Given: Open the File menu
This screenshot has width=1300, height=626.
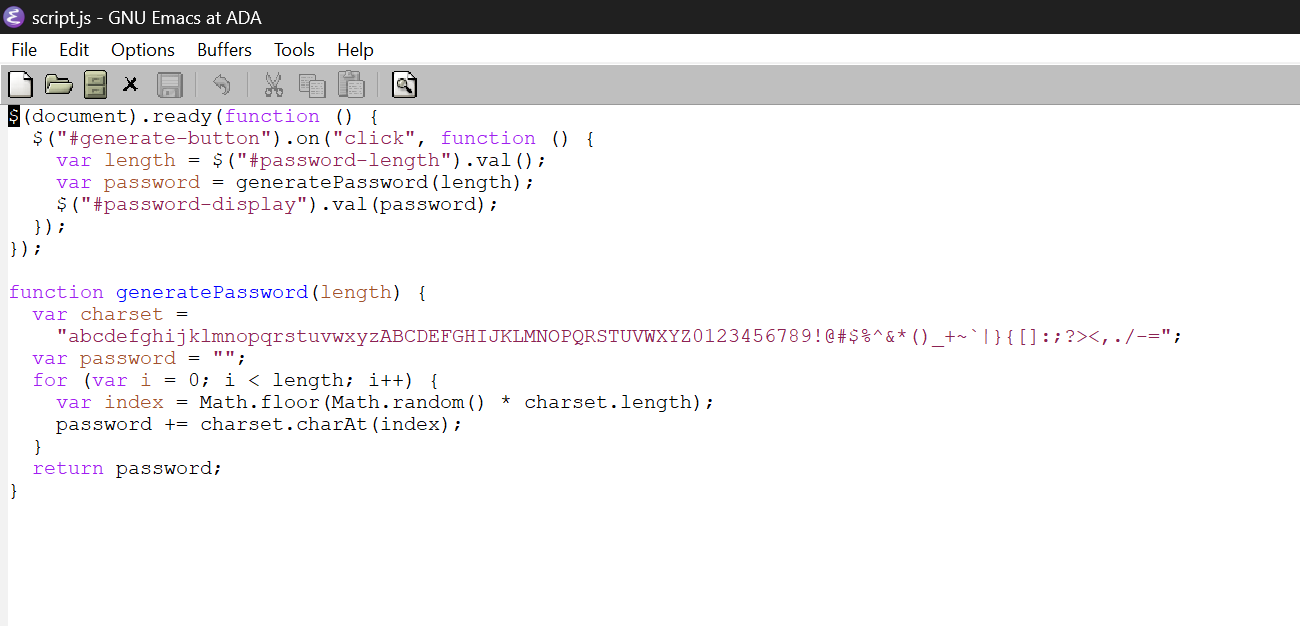Looking at the screenshot, I should [23, 49].
